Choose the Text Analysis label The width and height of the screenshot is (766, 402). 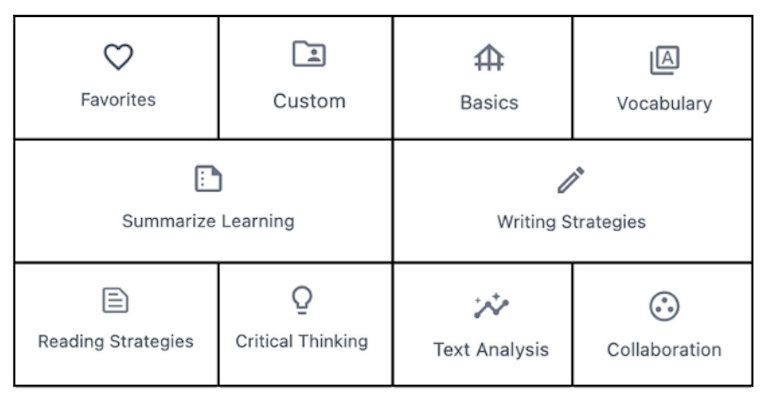click(491, 350)
